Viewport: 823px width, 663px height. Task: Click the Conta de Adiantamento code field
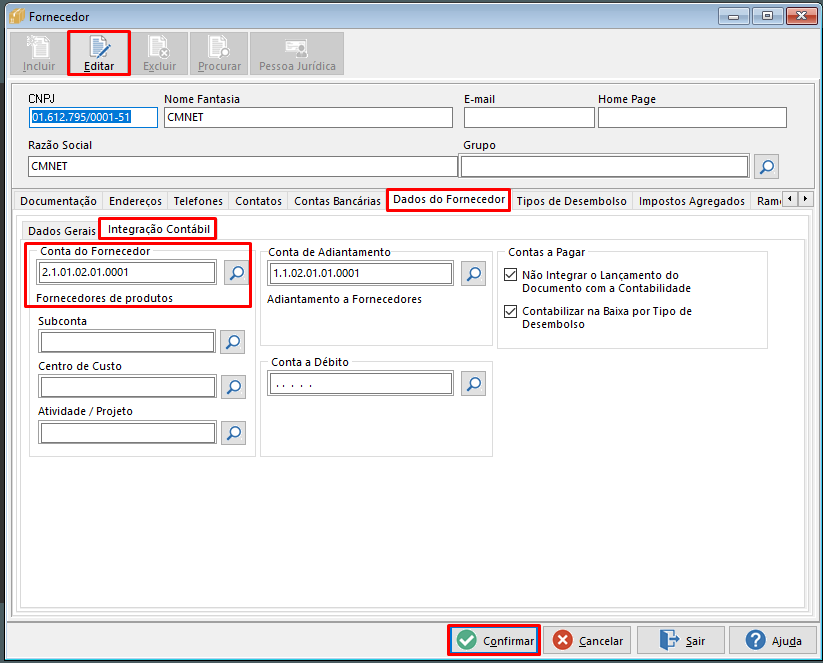(x=361, y=273)
